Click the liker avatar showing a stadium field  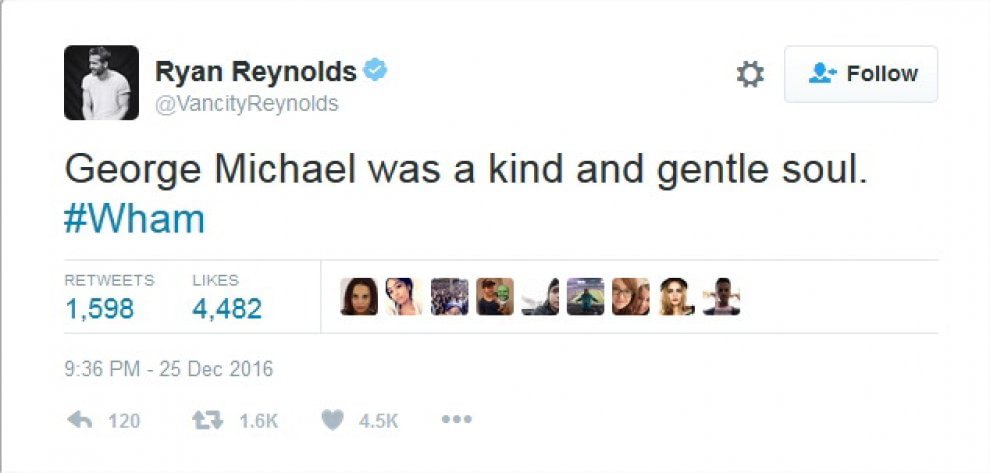point(585,297)
